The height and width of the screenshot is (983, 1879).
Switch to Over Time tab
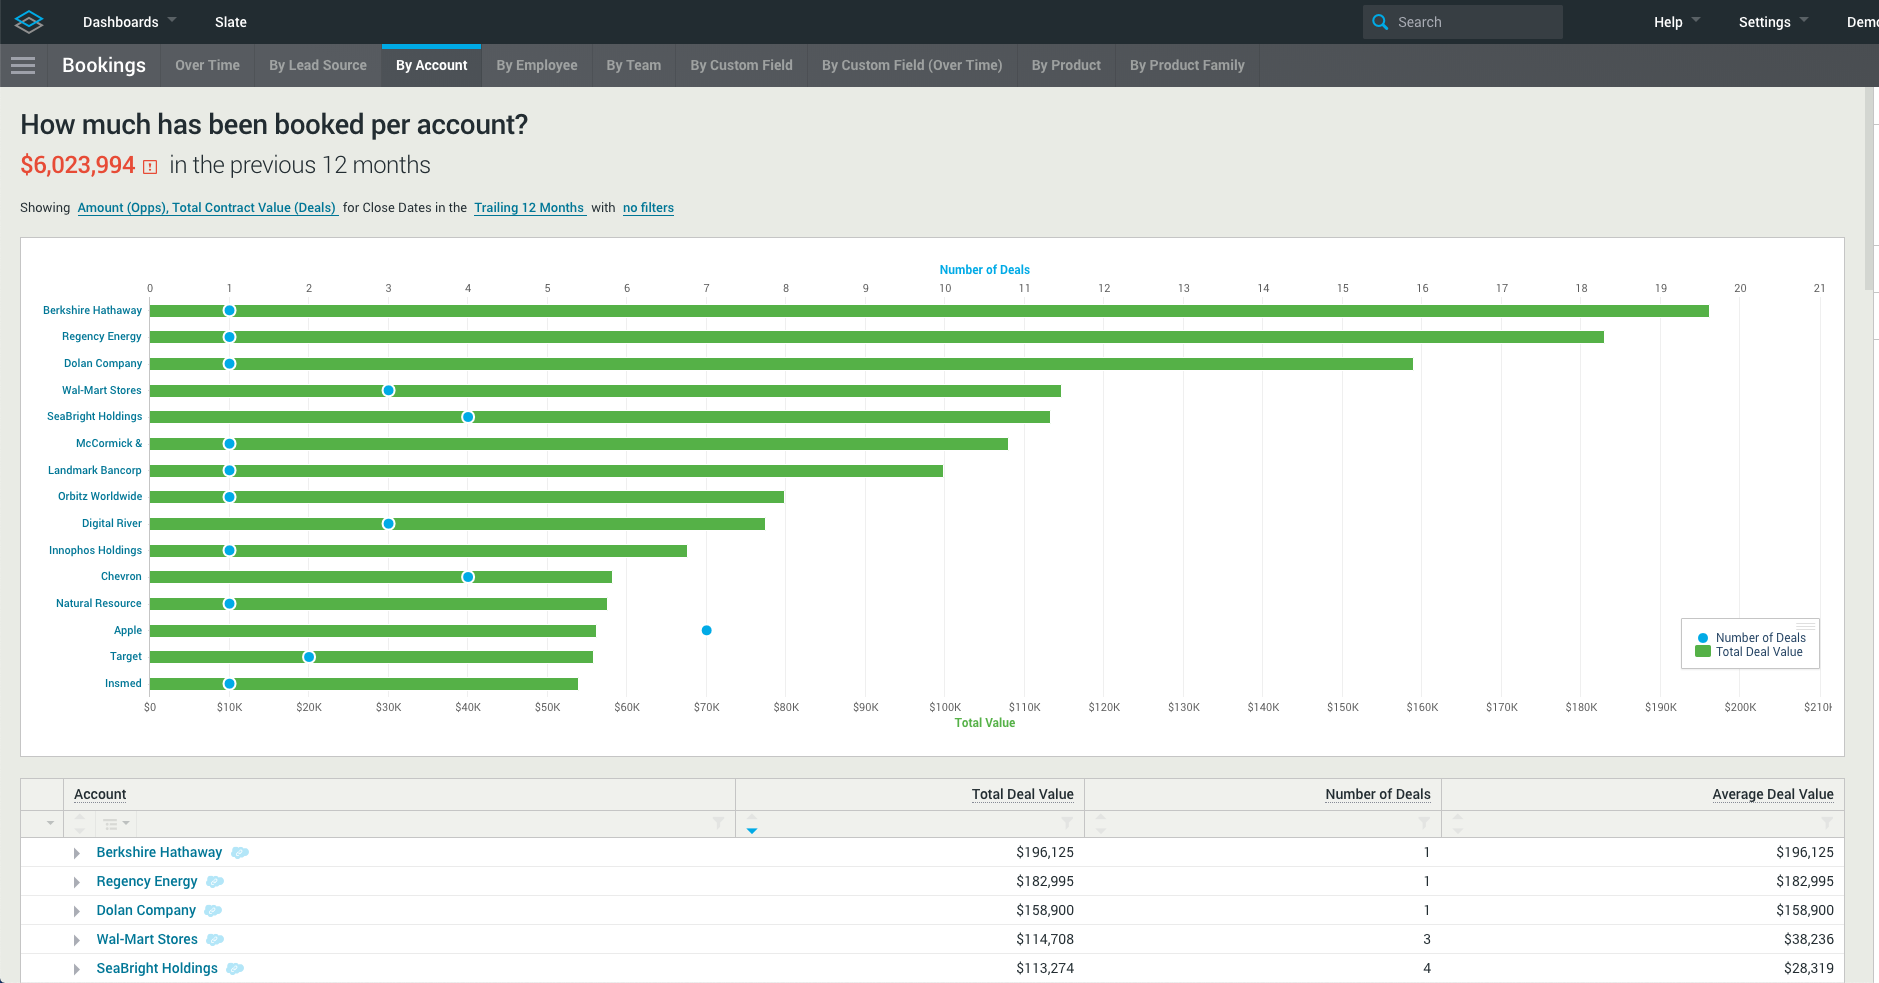click(207, 65)
